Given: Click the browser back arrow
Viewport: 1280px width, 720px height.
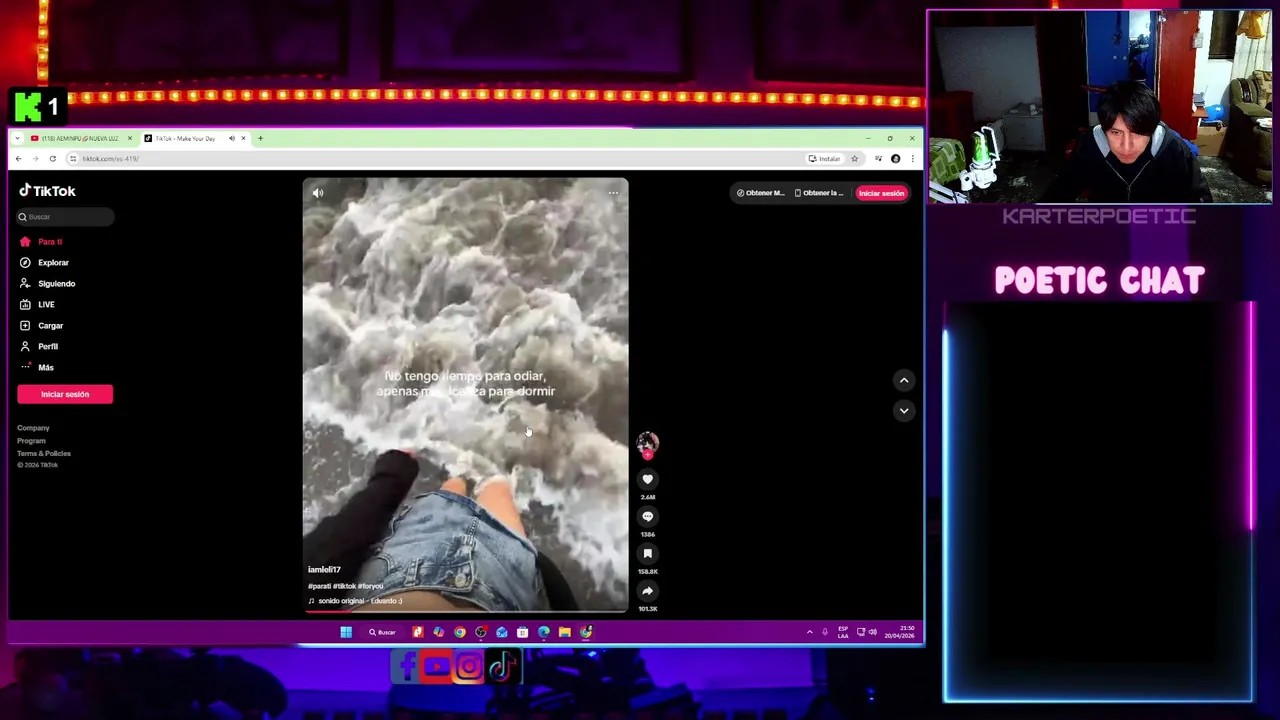Looking at the screenshot, I should click(18, 159).
